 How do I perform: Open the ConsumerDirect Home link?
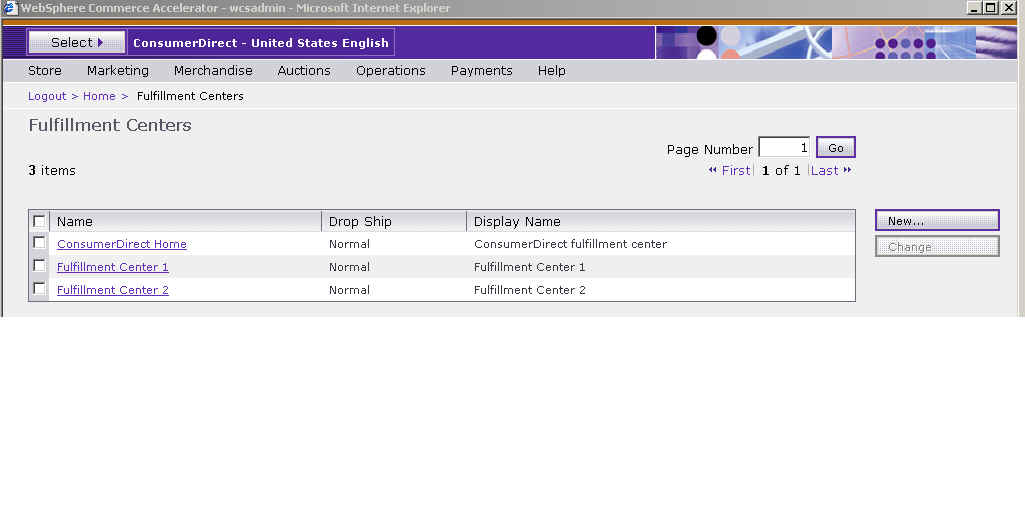tap(122, 244)
